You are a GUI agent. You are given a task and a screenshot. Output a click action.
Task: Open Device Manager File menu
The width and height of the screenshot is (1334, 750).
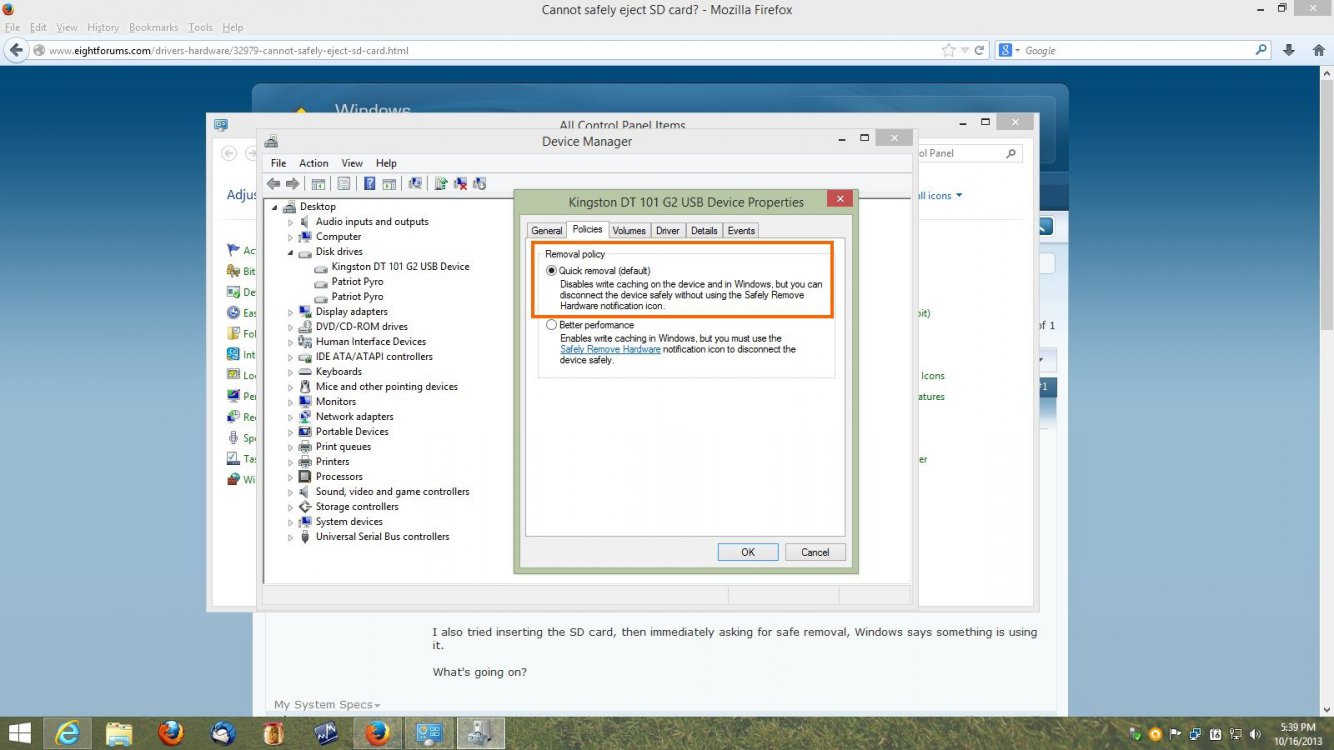pos(278,163)
